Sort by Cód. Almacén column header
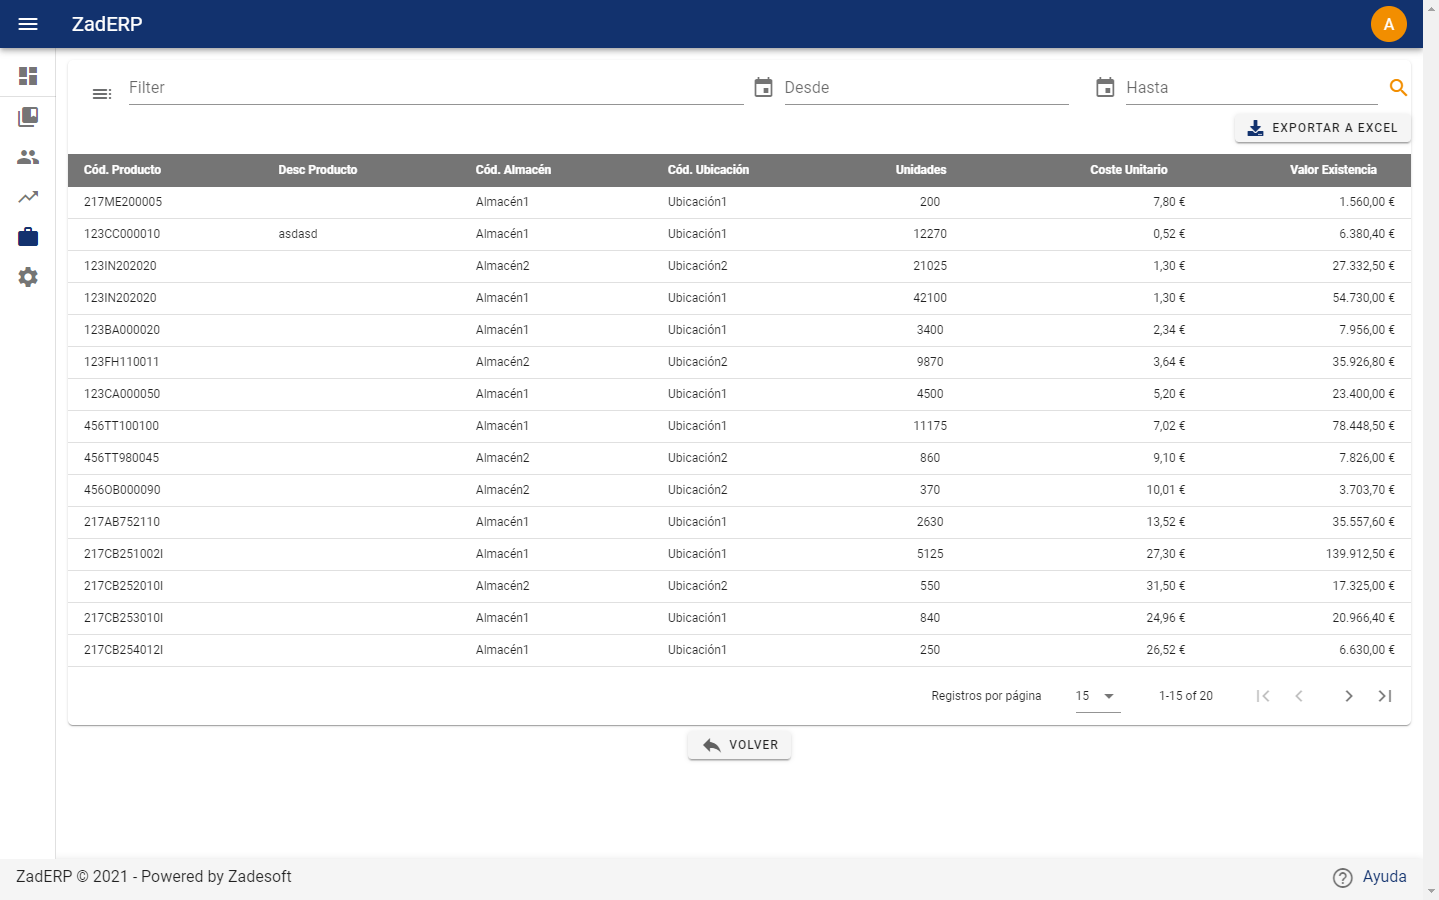1439x900 pixels. tap(513, 170)
